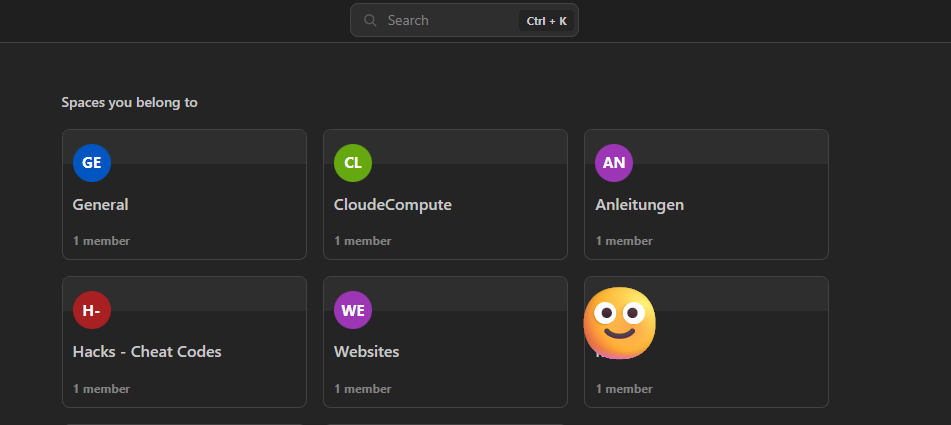Click the green CL space avatar

pyautogui.click(x=353, y=162)
